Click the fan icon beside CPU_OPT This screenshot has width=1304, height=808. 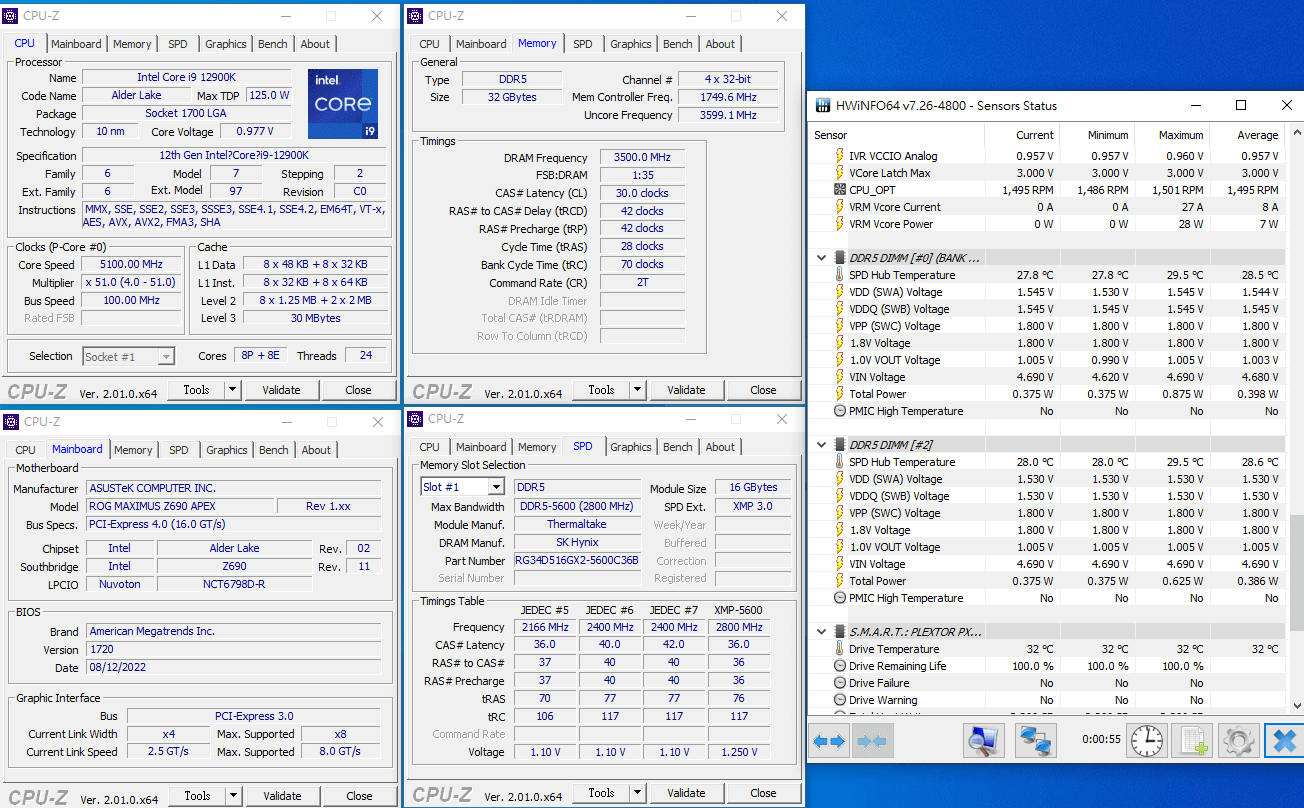(x=840, y=190)
